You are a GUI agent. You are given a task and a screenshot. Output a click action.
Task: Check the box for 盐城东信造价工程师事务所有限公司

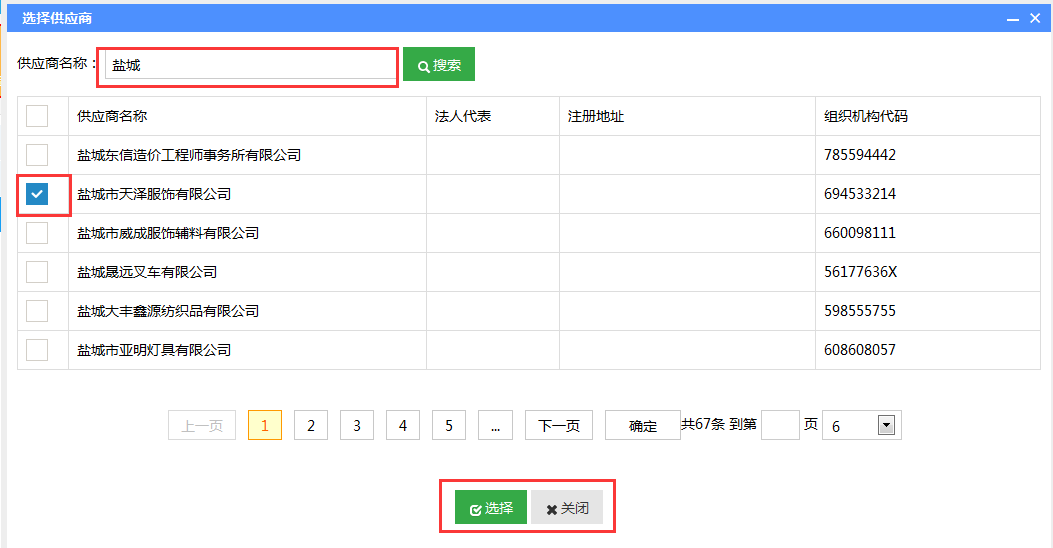(x=37, y=154)
